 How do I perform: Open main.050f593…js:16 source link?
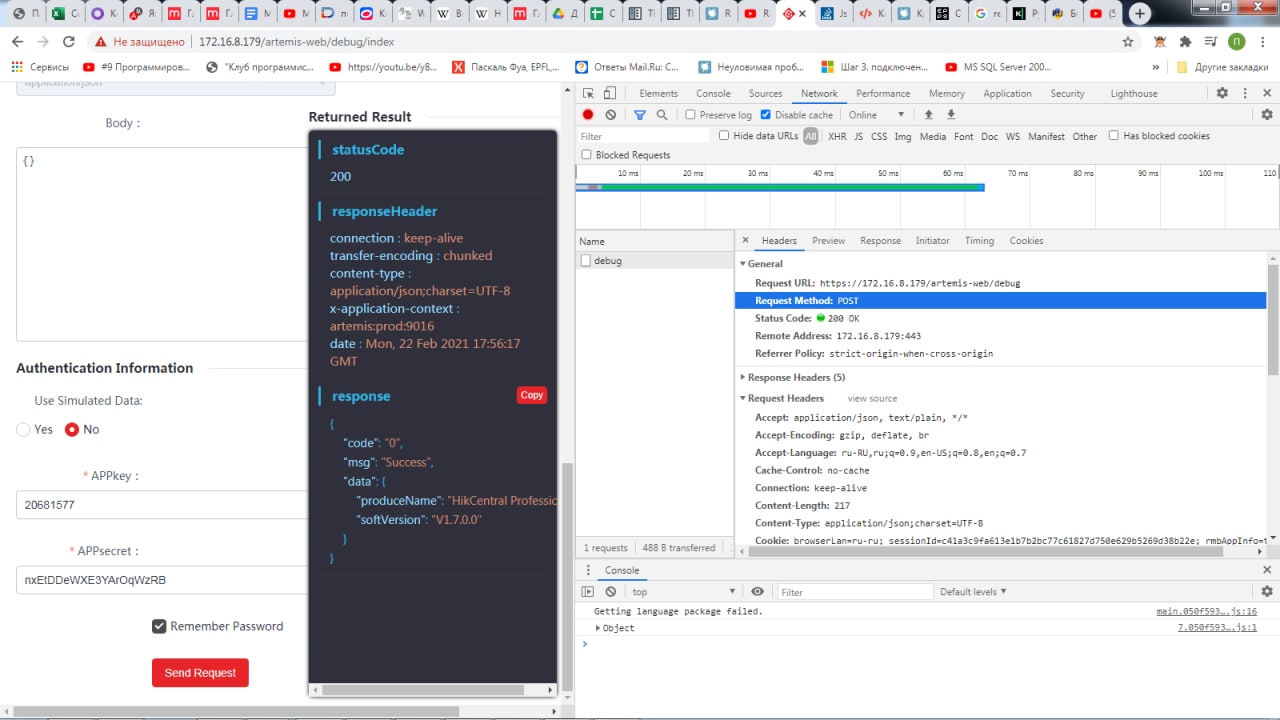point(1206,611)
